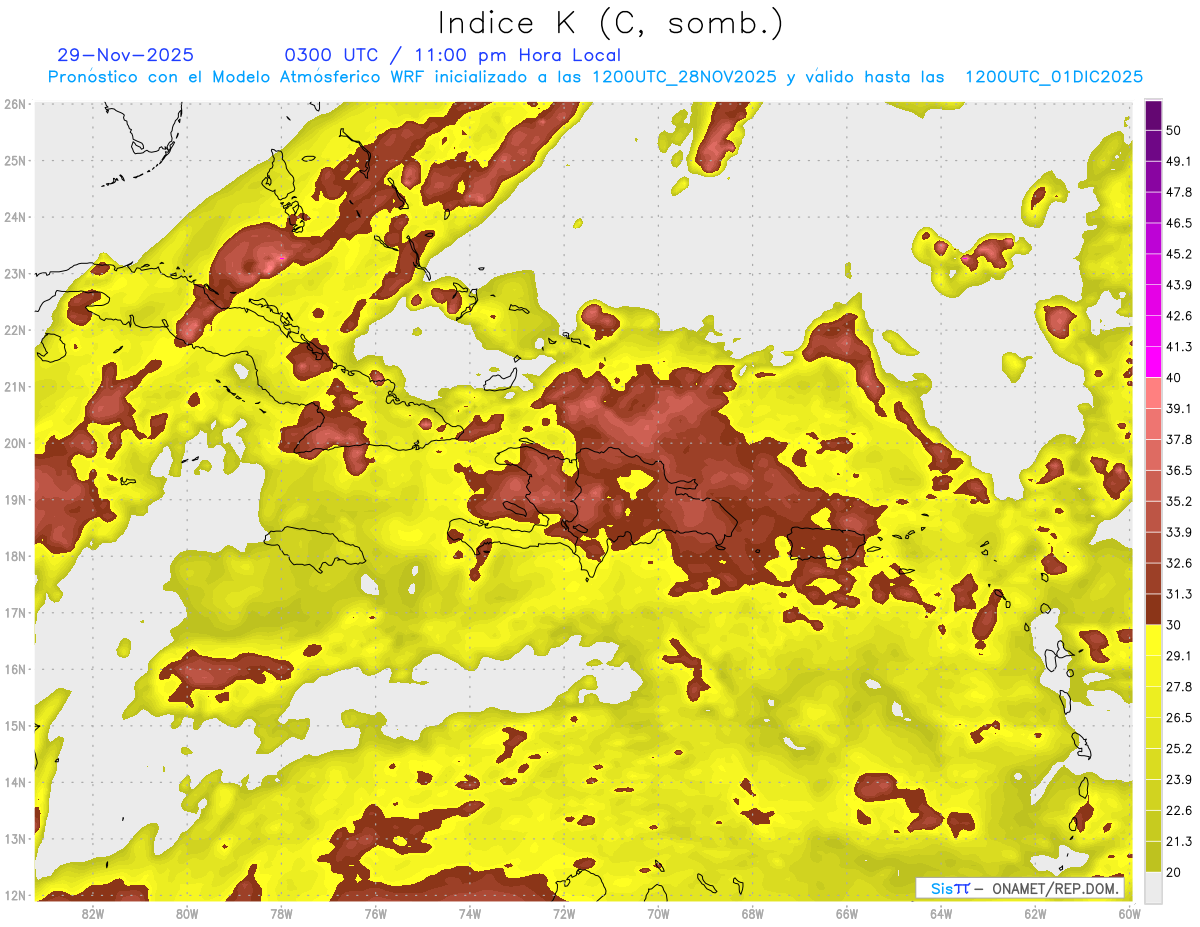Click the '22.6' colorbar value
The width and height of the screenshot is (1200, 927).
(x=1178, y=811)
